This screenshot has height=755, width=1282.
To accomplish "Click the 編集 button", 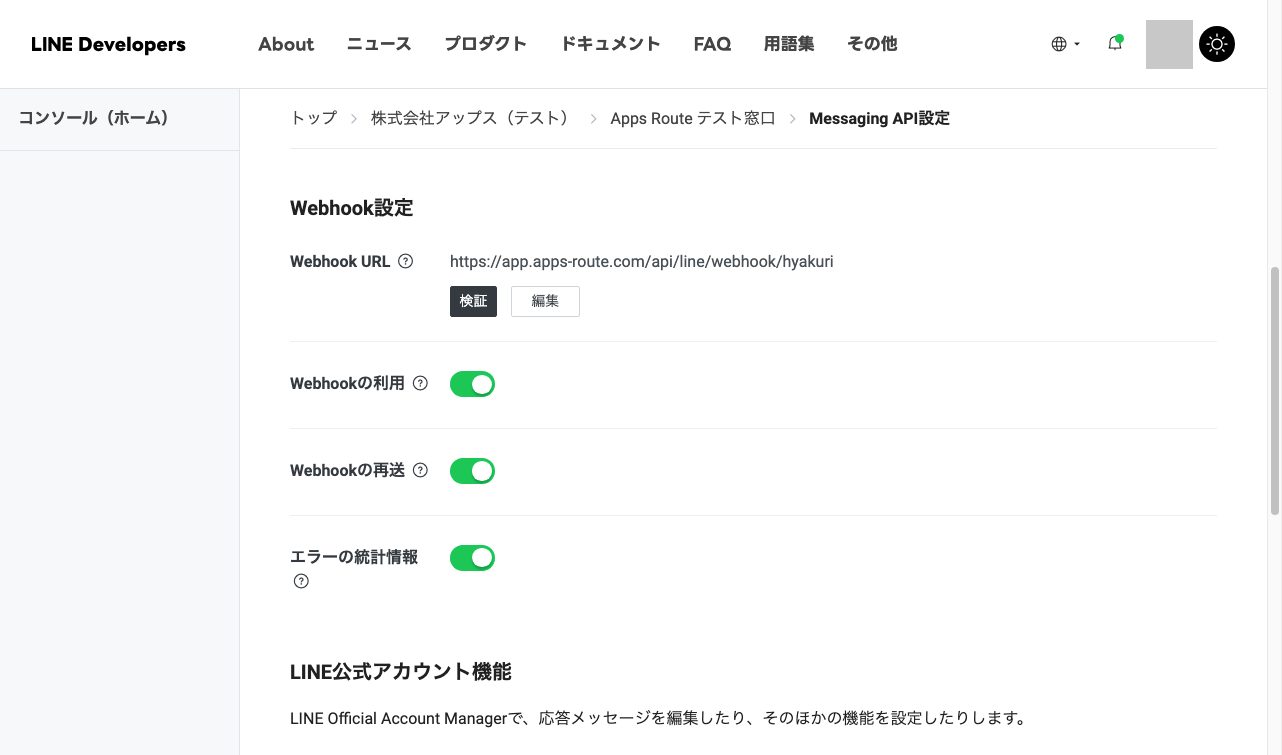I will (x=545, y=301).
